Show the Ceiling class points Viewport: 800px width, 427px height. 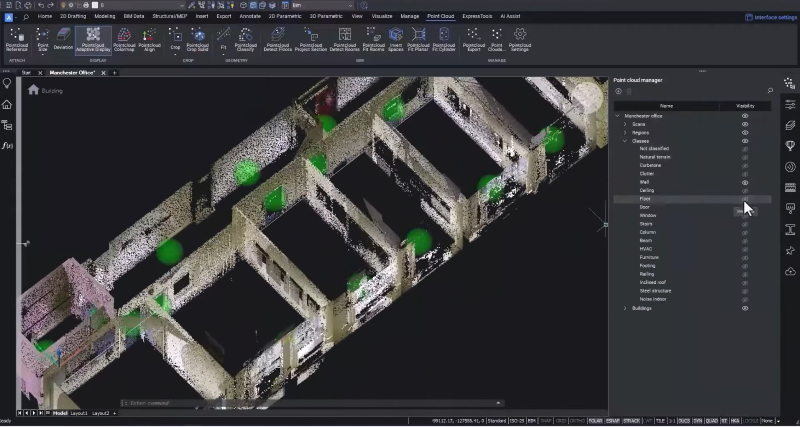pyautogui.click(x=745, y=191)
